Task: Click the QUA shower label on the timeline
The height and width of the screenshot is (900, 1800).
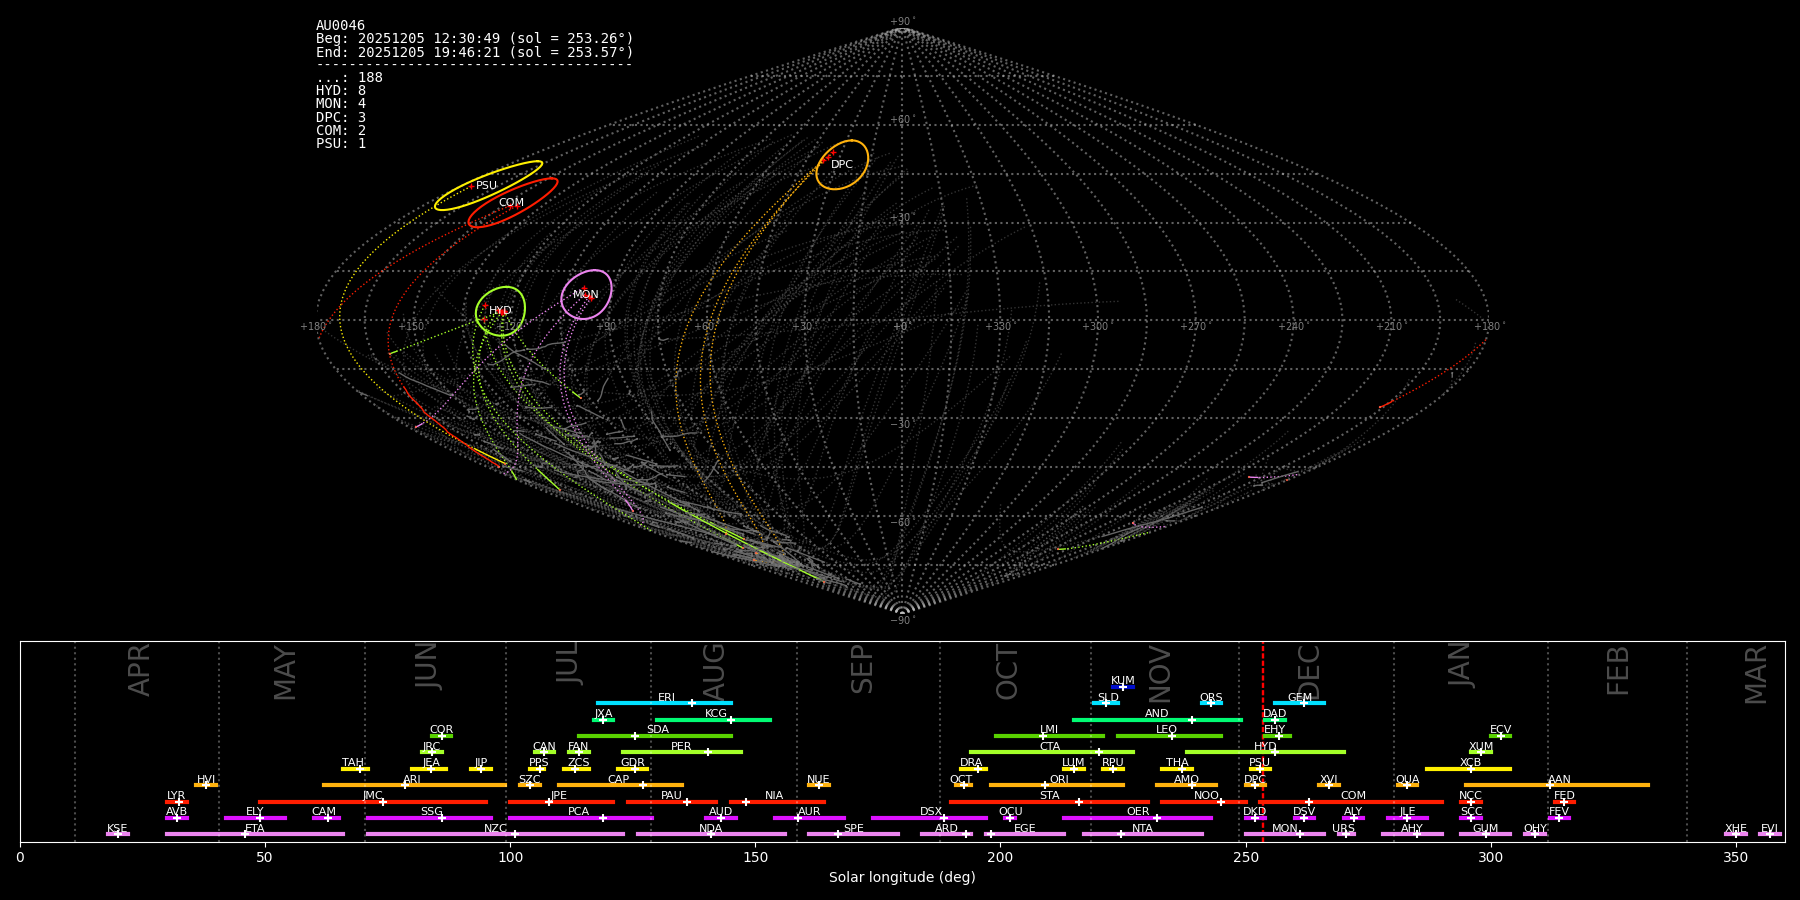Action: click(x=1407, y=780)
